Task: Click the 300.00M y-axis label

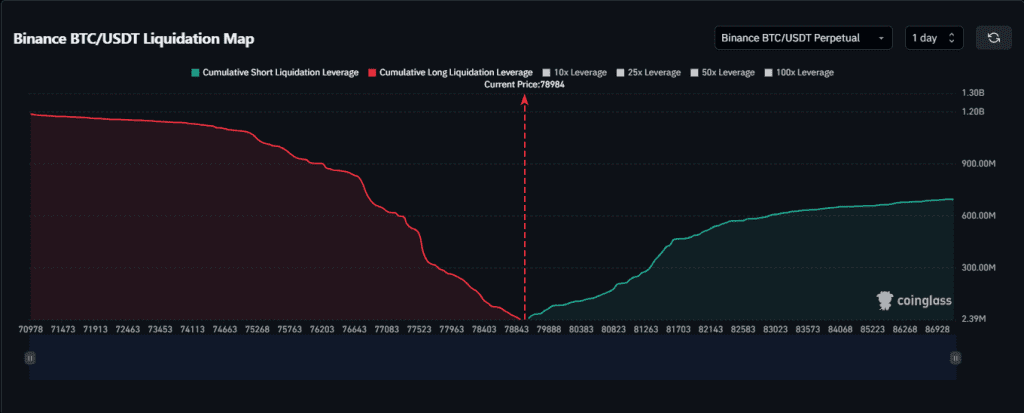Action: point(978,268)
